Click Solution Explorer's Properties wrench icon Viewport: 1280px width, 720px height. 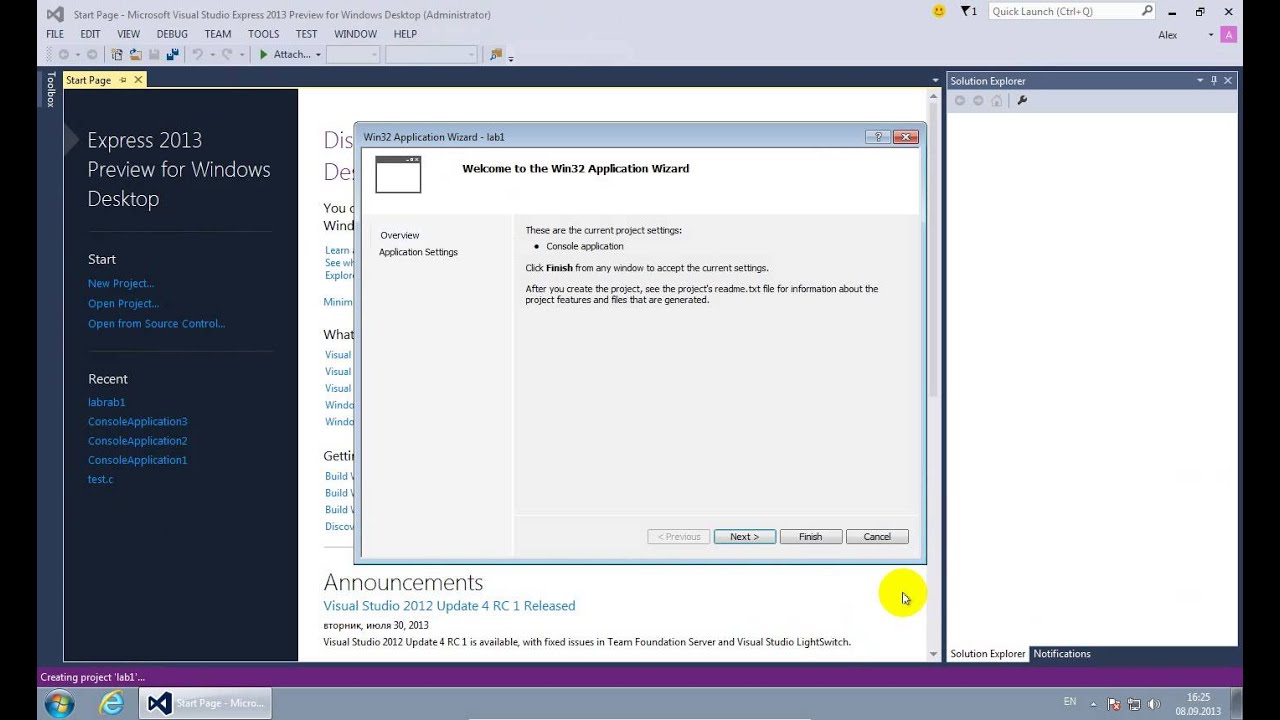1022,100
